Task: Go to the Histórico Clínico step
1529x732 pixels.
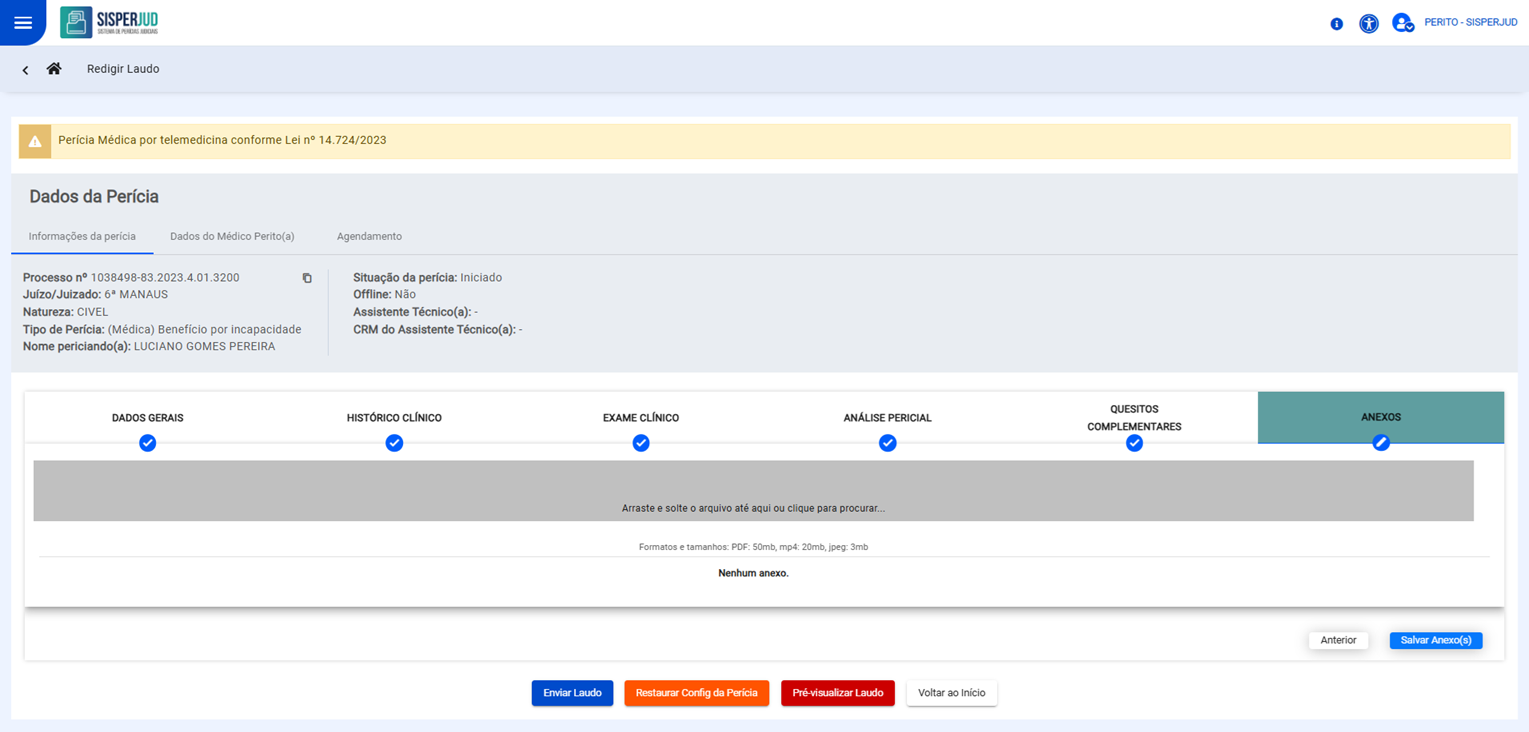Action: (x=394, y=418)
